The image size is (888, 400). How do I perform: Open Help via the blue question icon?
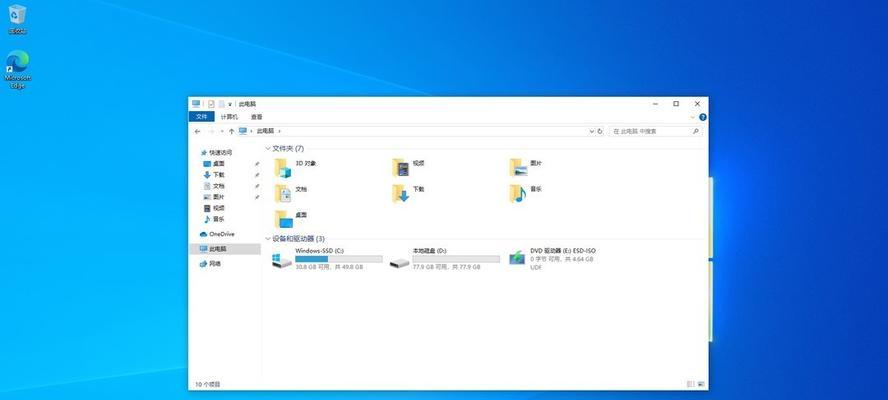pyautogui.click(x=703, y=117)
